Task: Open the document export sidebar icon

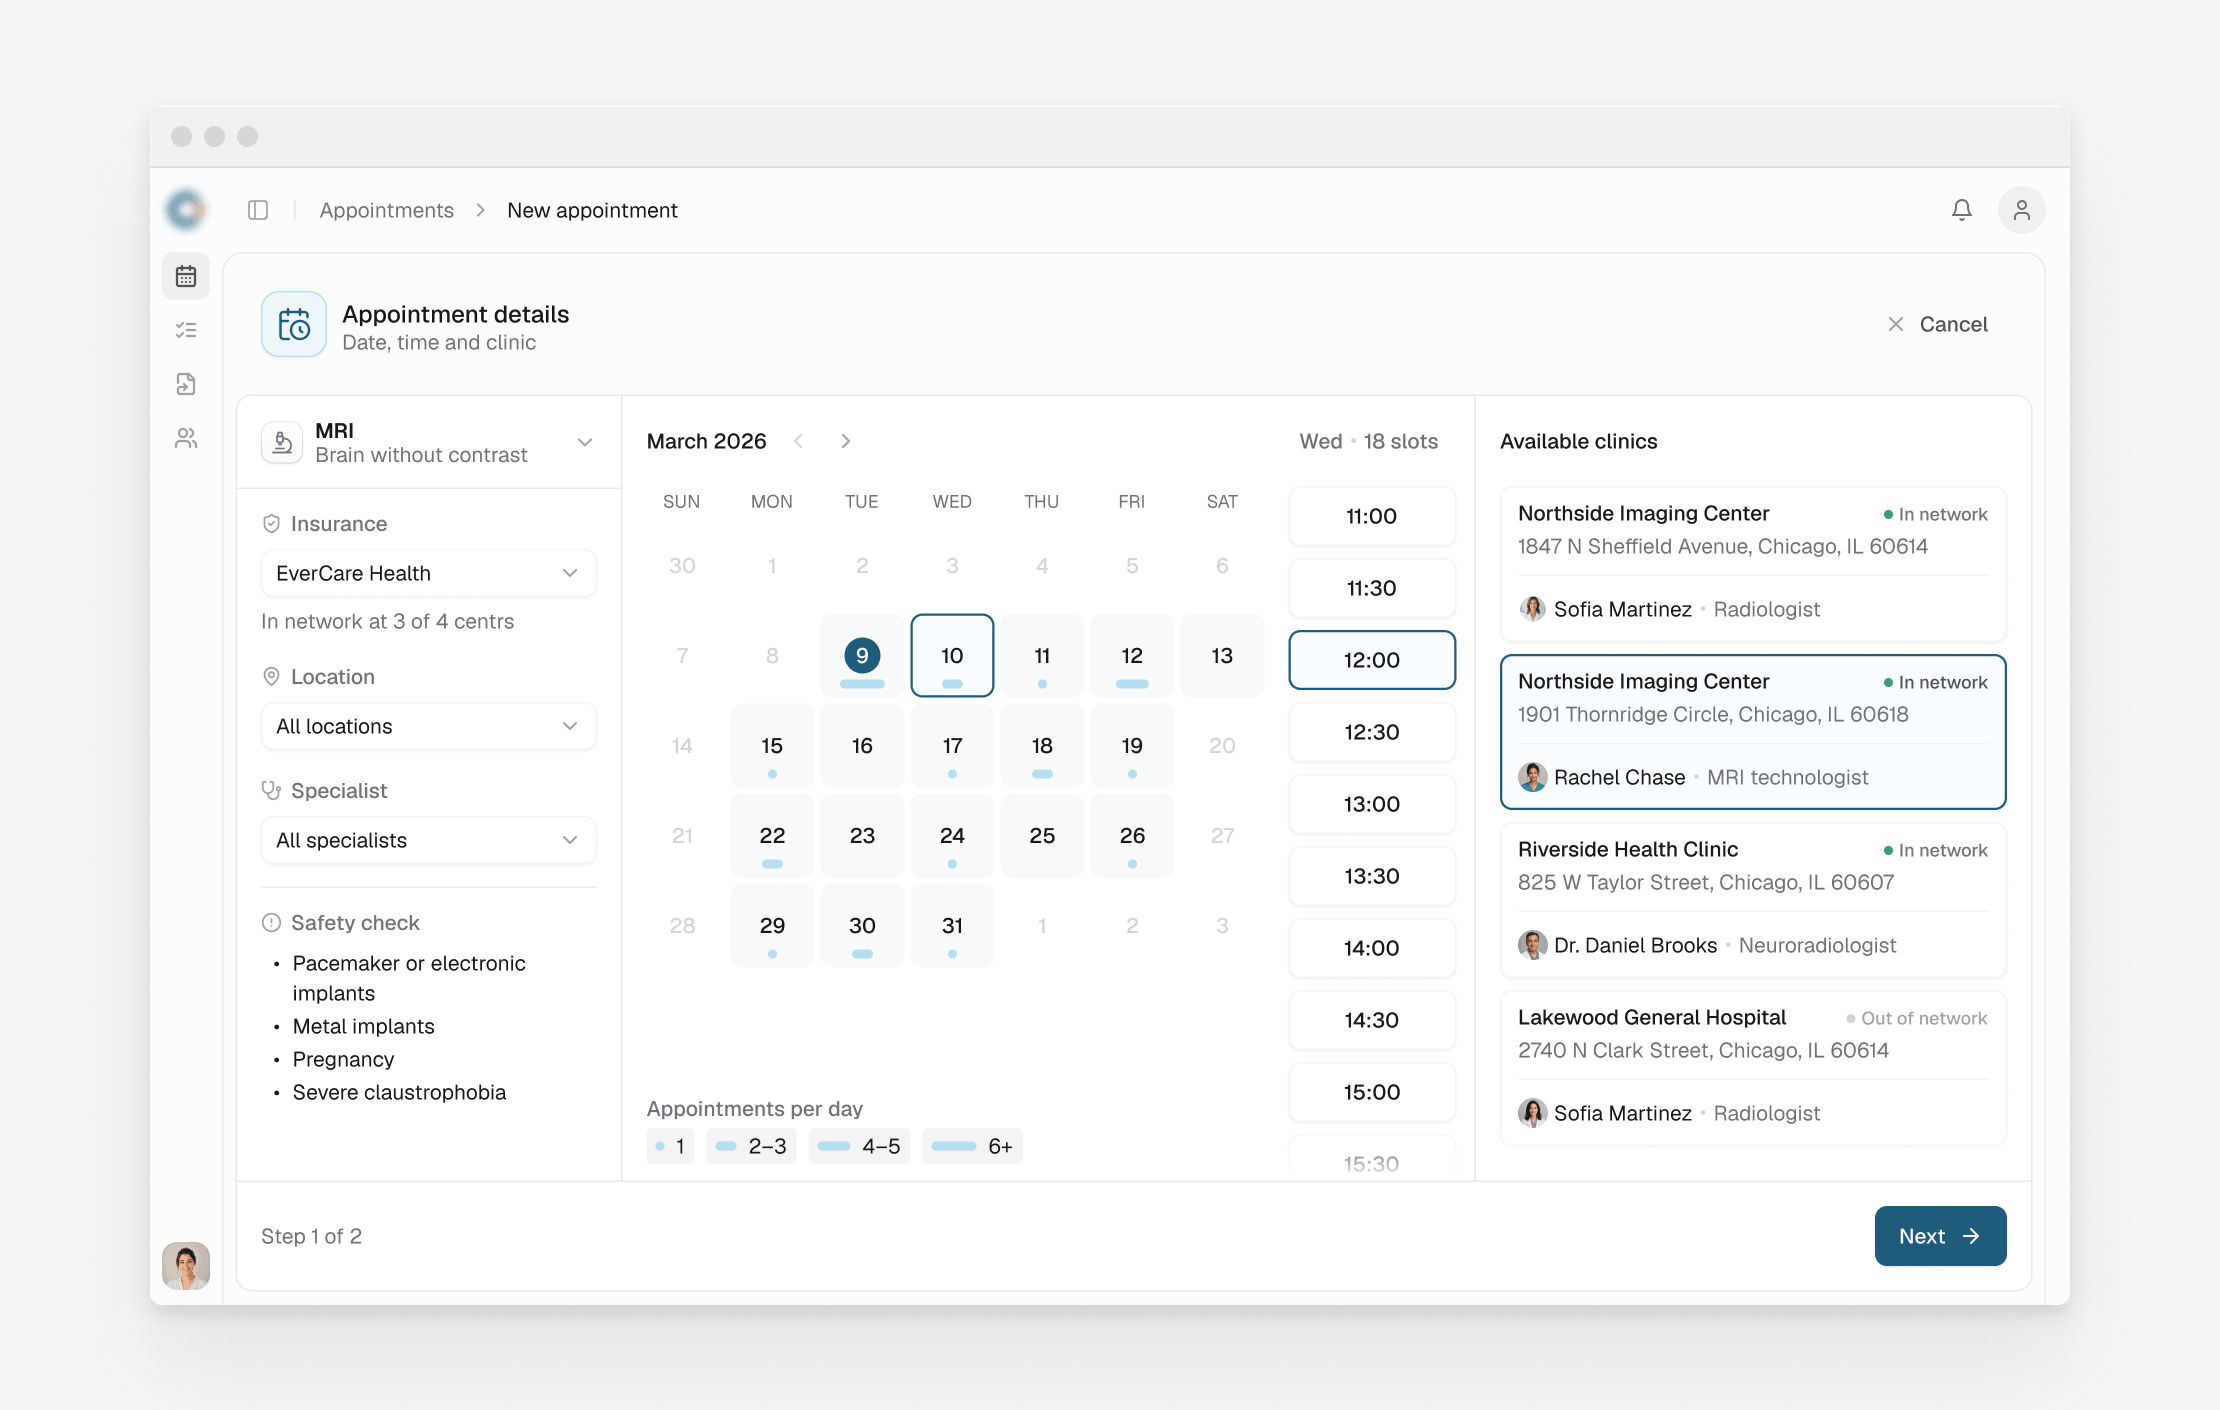Action: [x=186, y=384]
